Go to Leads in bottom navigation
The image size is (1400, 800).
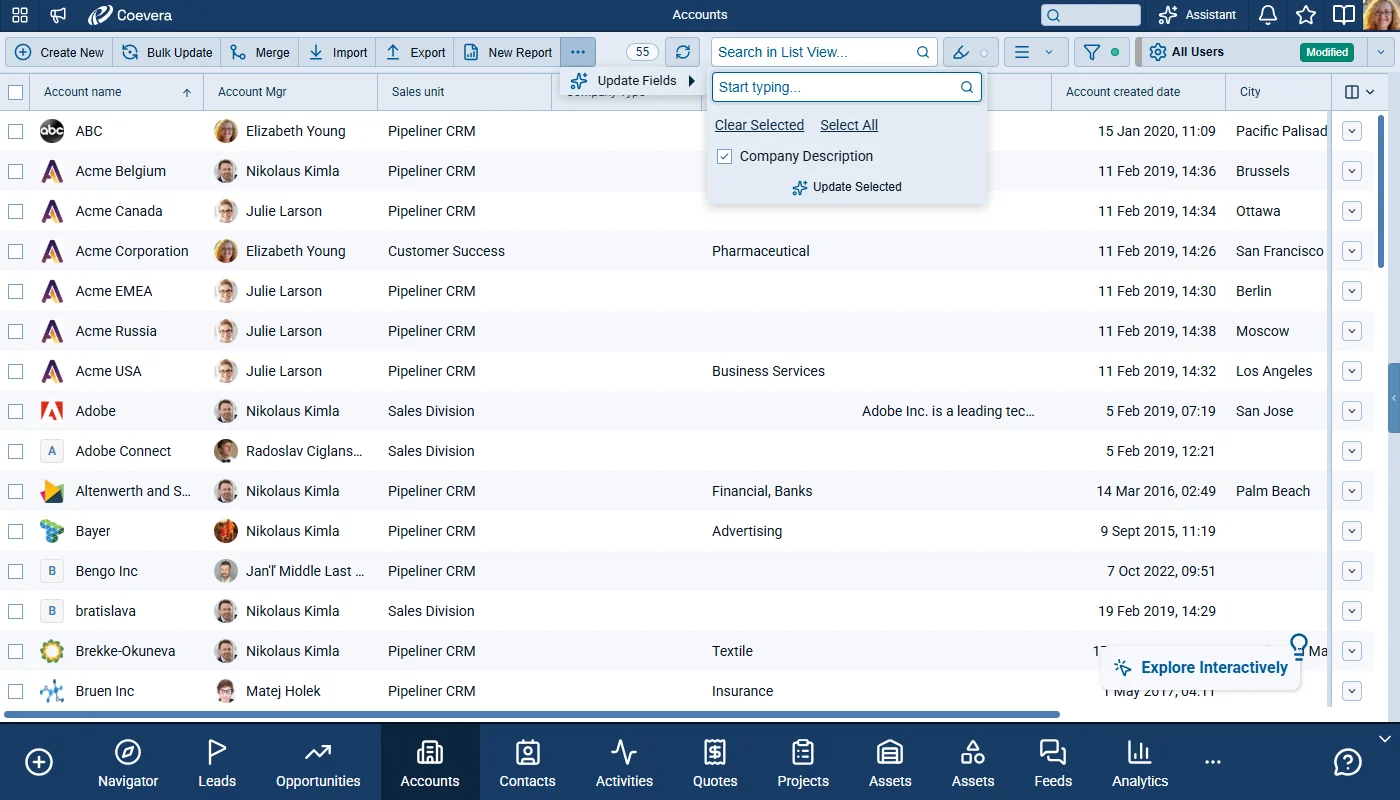pyautogui.click(x=217, y=764)
